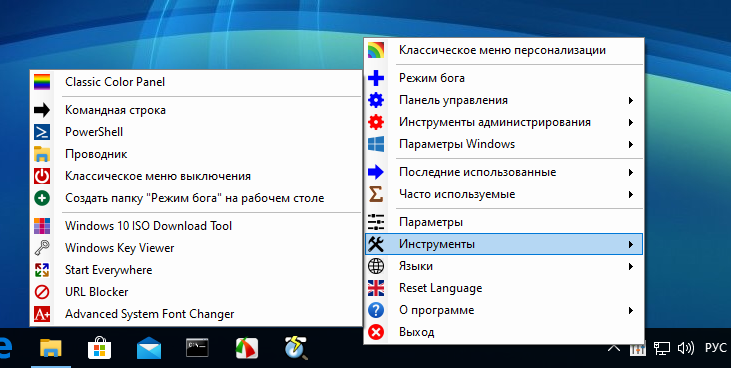The image size is (731, 368).
Task: Click the sigma Часто используемые icon
Action: (376, 194)
